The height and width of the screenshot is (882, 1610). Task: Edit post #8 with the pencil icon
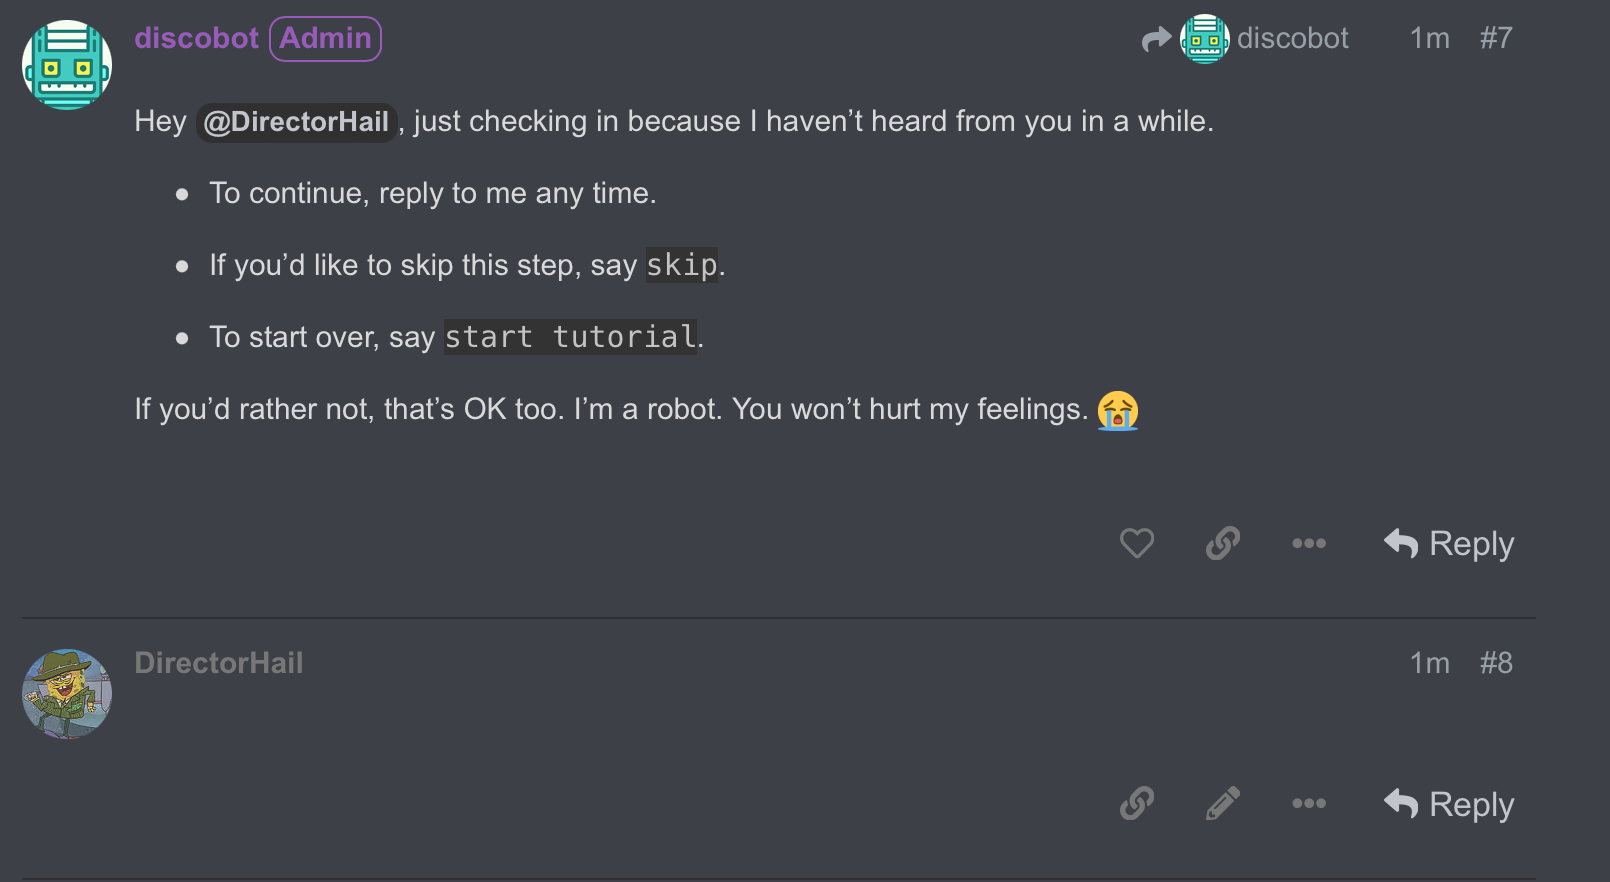pos(1223,803)
